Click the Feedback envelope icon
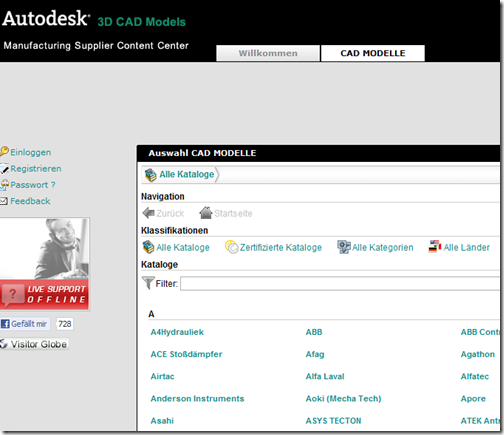Viewport: 504px width, 435px height. [x=4, y=201]
